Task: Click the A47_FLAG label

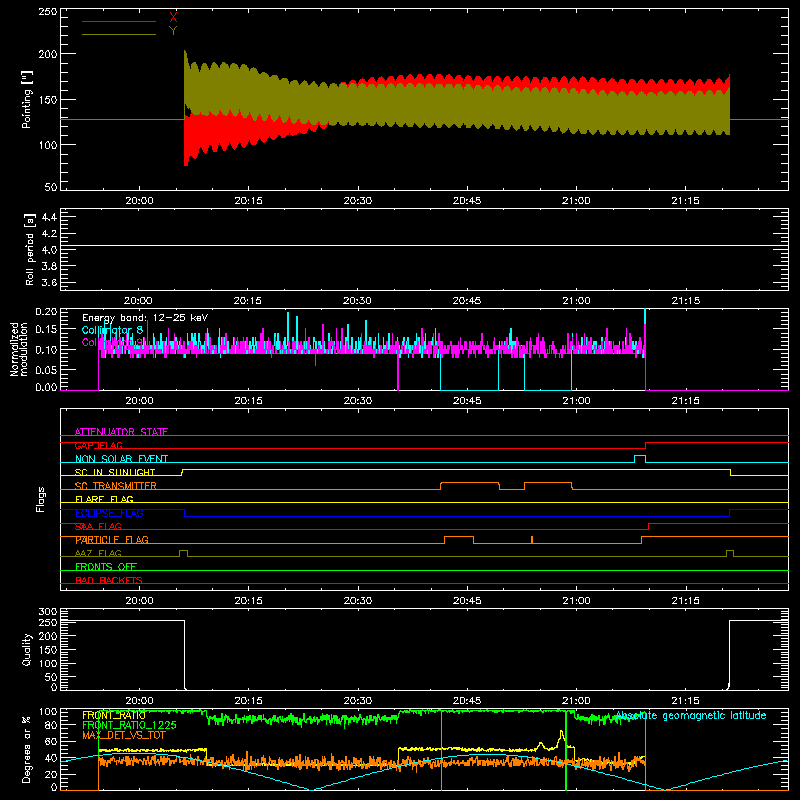Action: (98, 553)
